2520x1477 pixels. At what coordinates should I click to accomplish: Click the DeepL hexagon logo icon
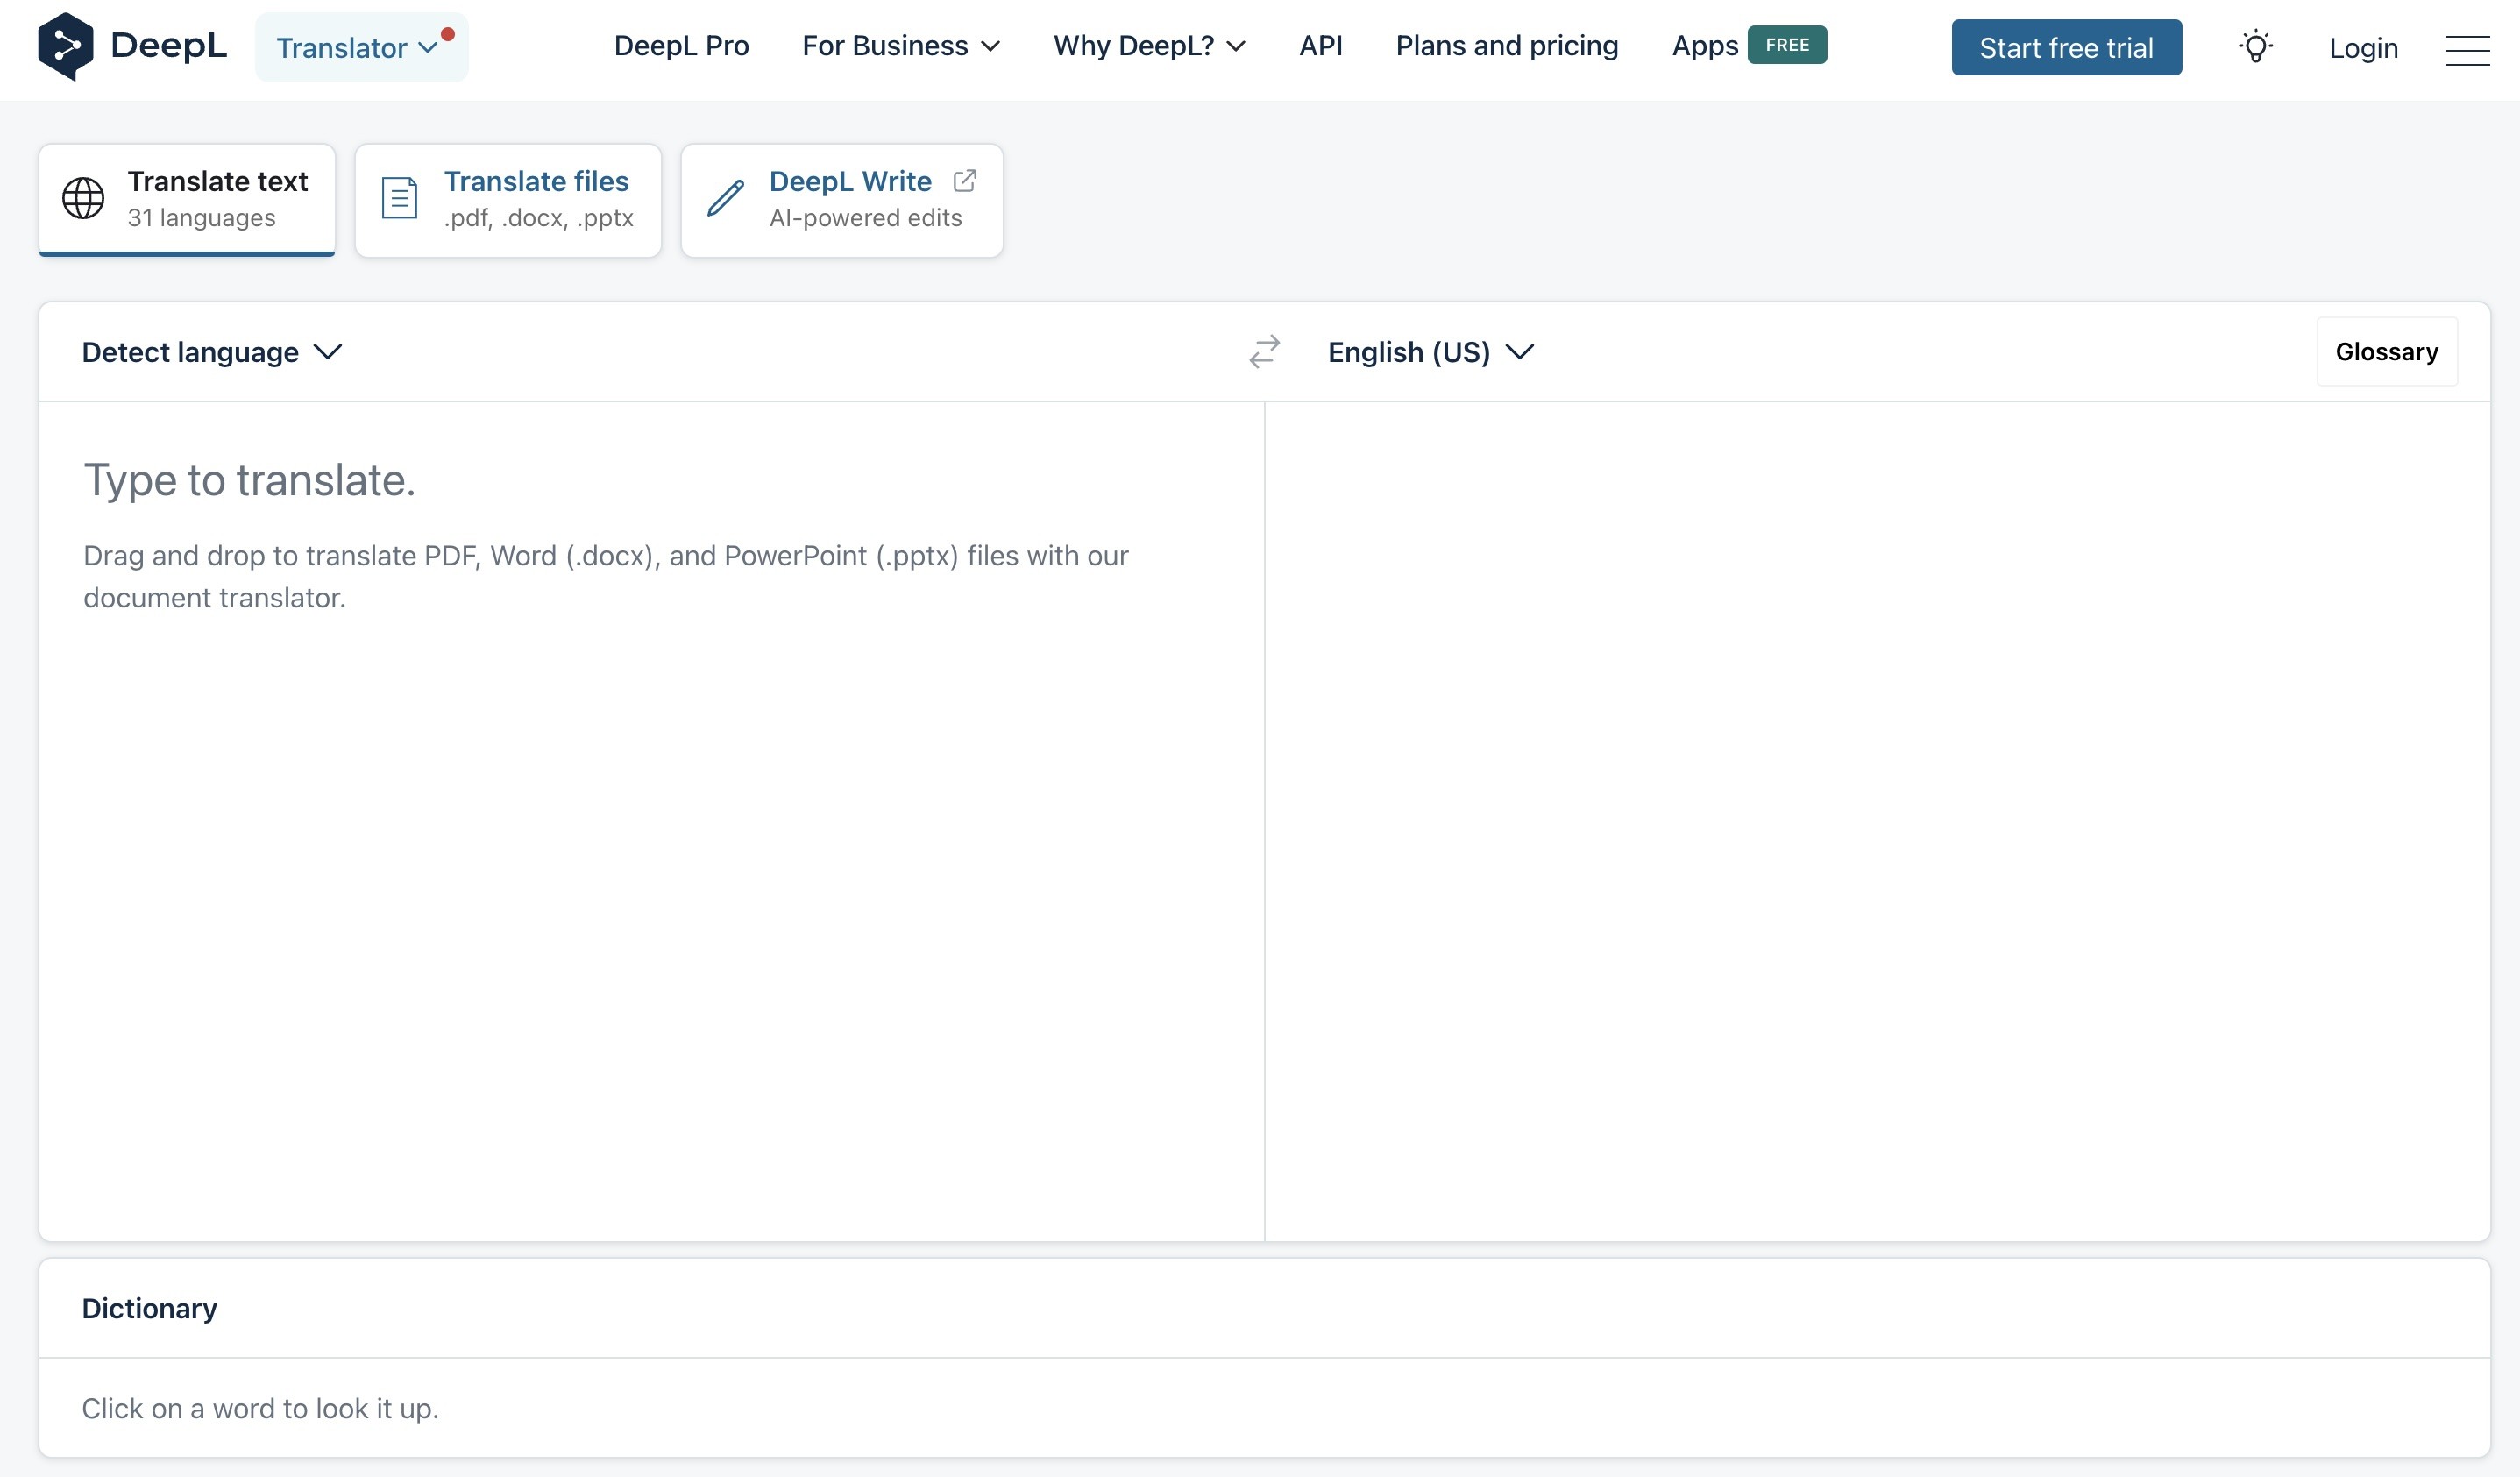coord(65,46)
